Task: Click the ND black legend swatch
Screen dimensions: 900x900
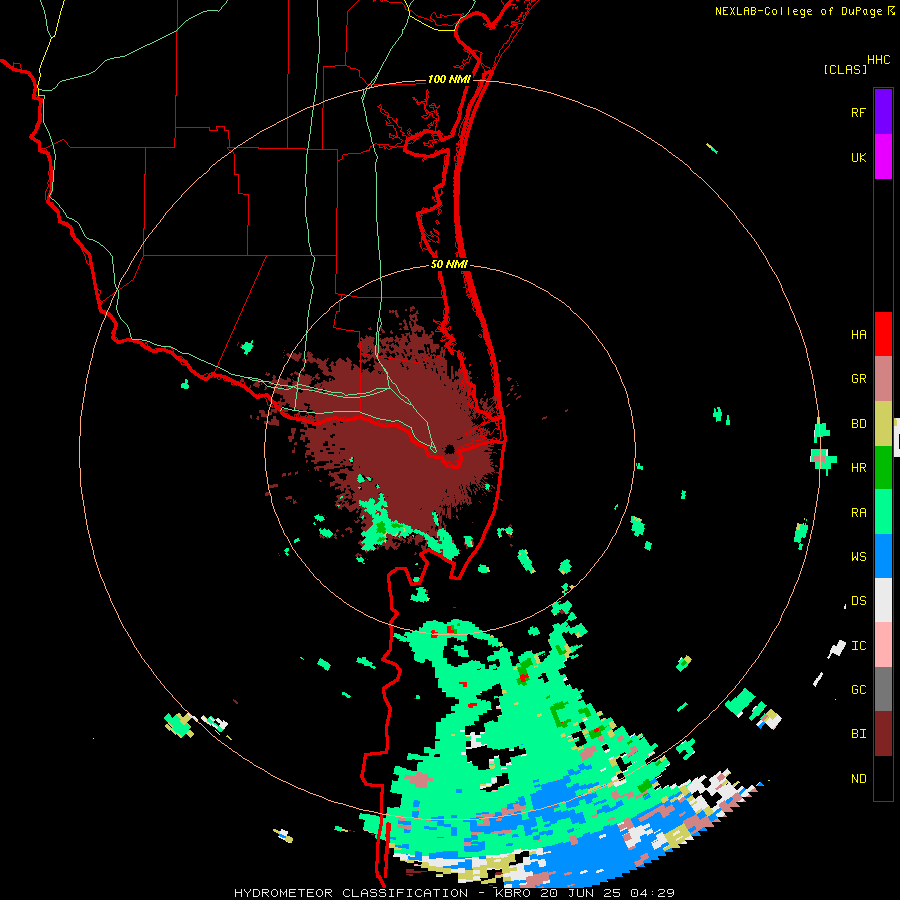Action: [x=883, y=778]
